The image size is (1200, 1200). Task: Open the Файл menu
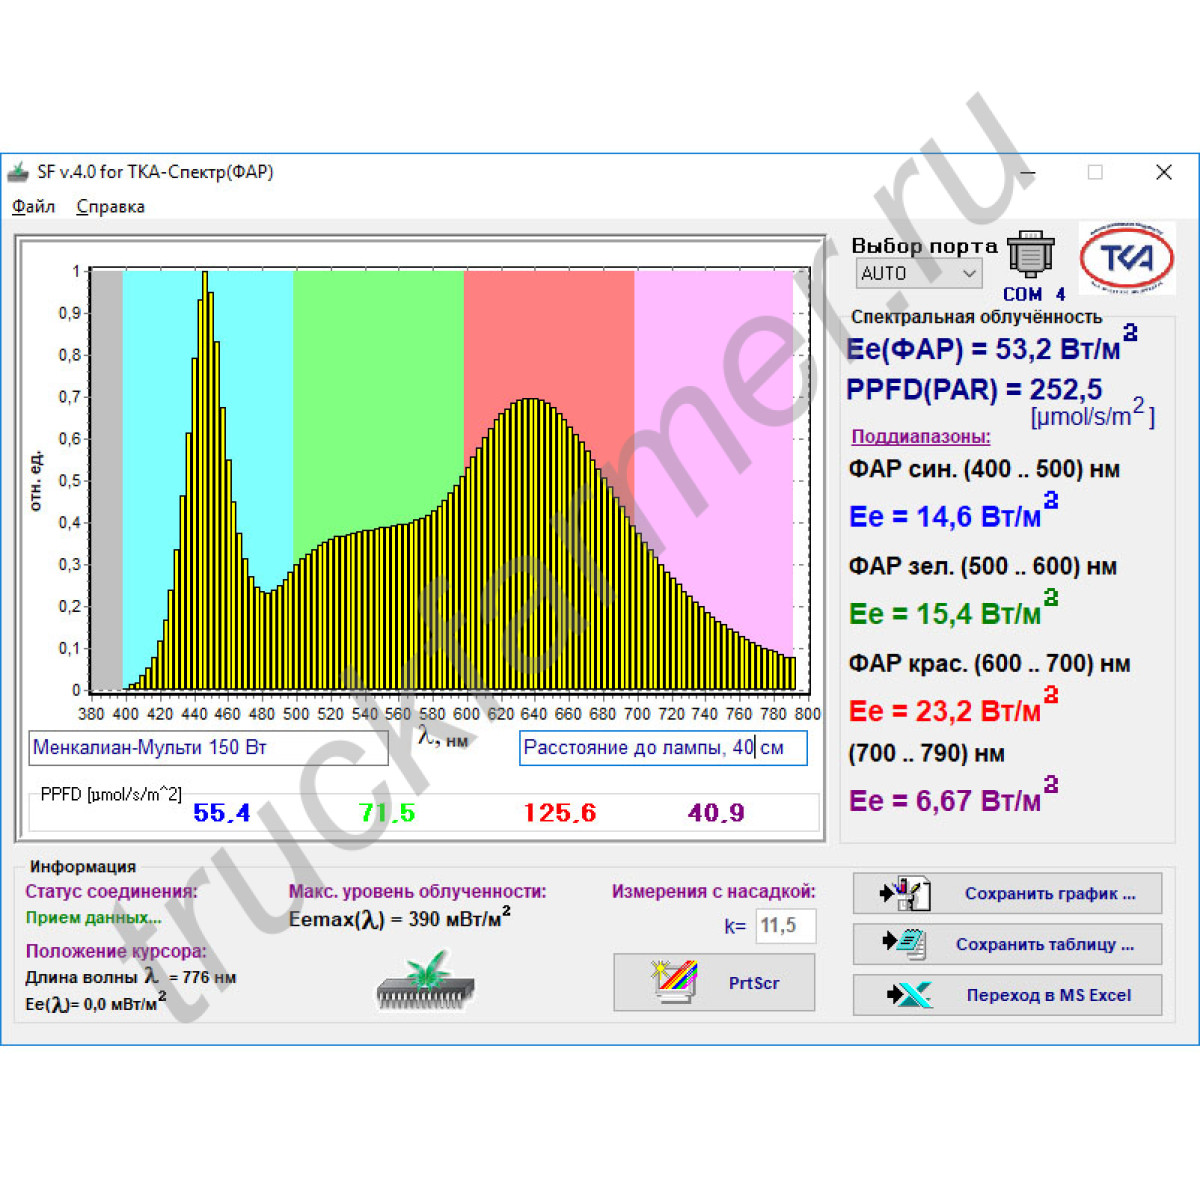point(33,207)
